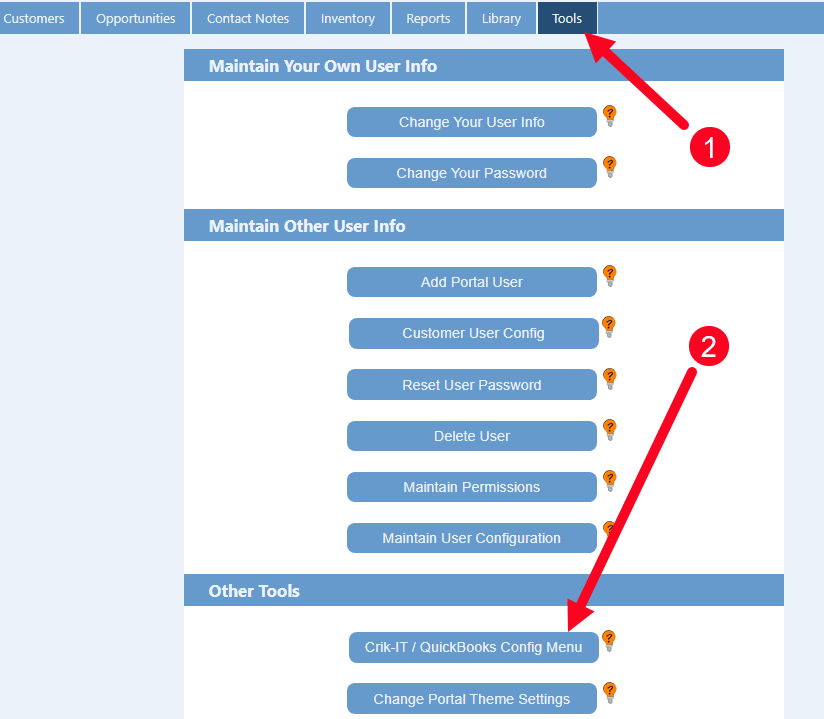Click help lightbulb beside Change Portal Theme Settings
Image resolution: width=824 pixels, height=719 pixels.
tap(609, 693)
